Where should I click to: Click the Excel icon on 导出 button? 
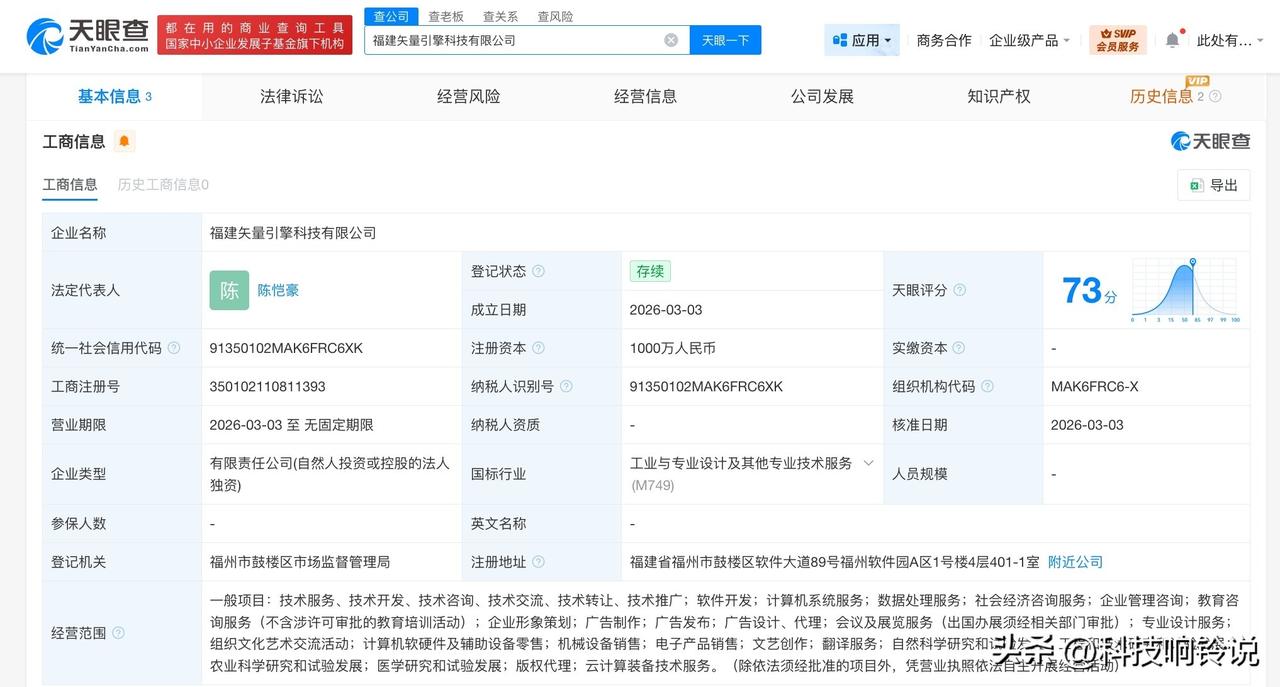pos(1195,186)
